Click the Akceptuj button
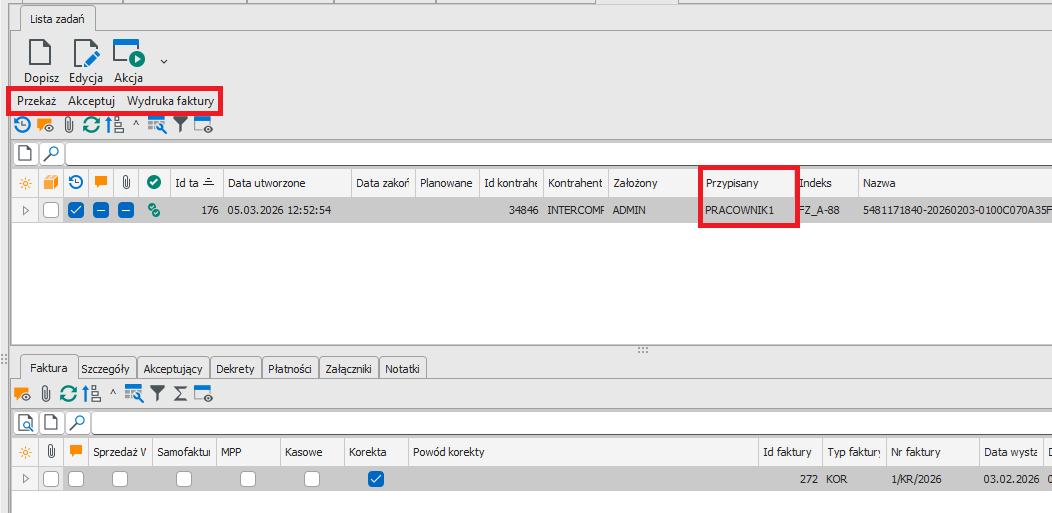 [x=91, y=101]
